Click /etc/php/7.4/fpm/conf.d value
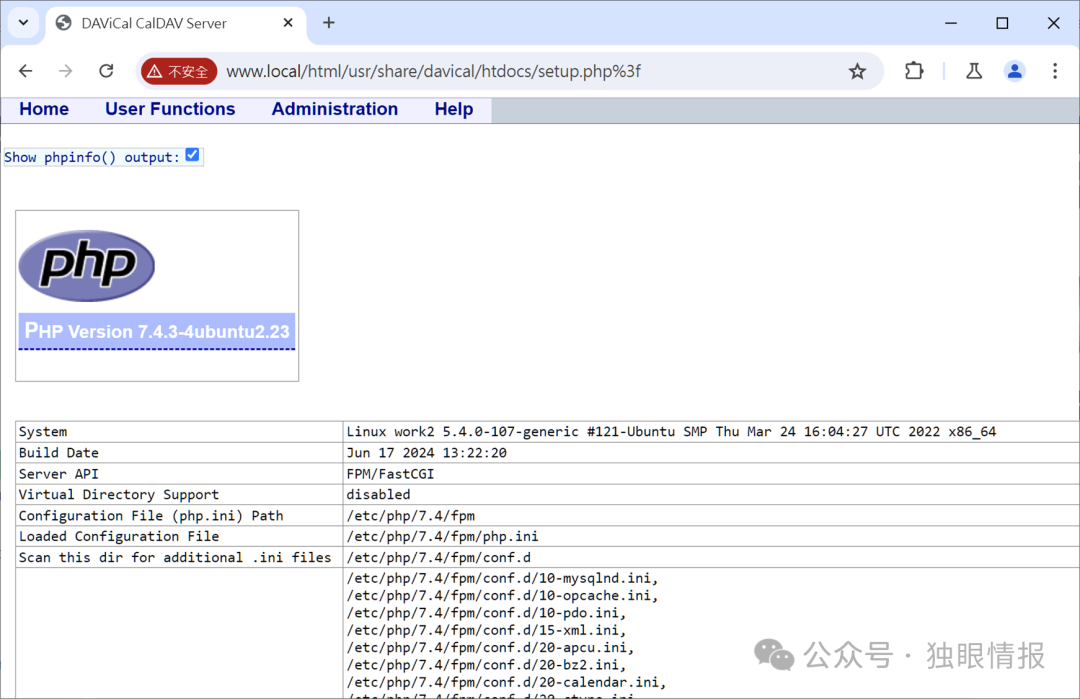Viewport: 1080px width, 699px height. pyautogui.click(x=439, y=557)
